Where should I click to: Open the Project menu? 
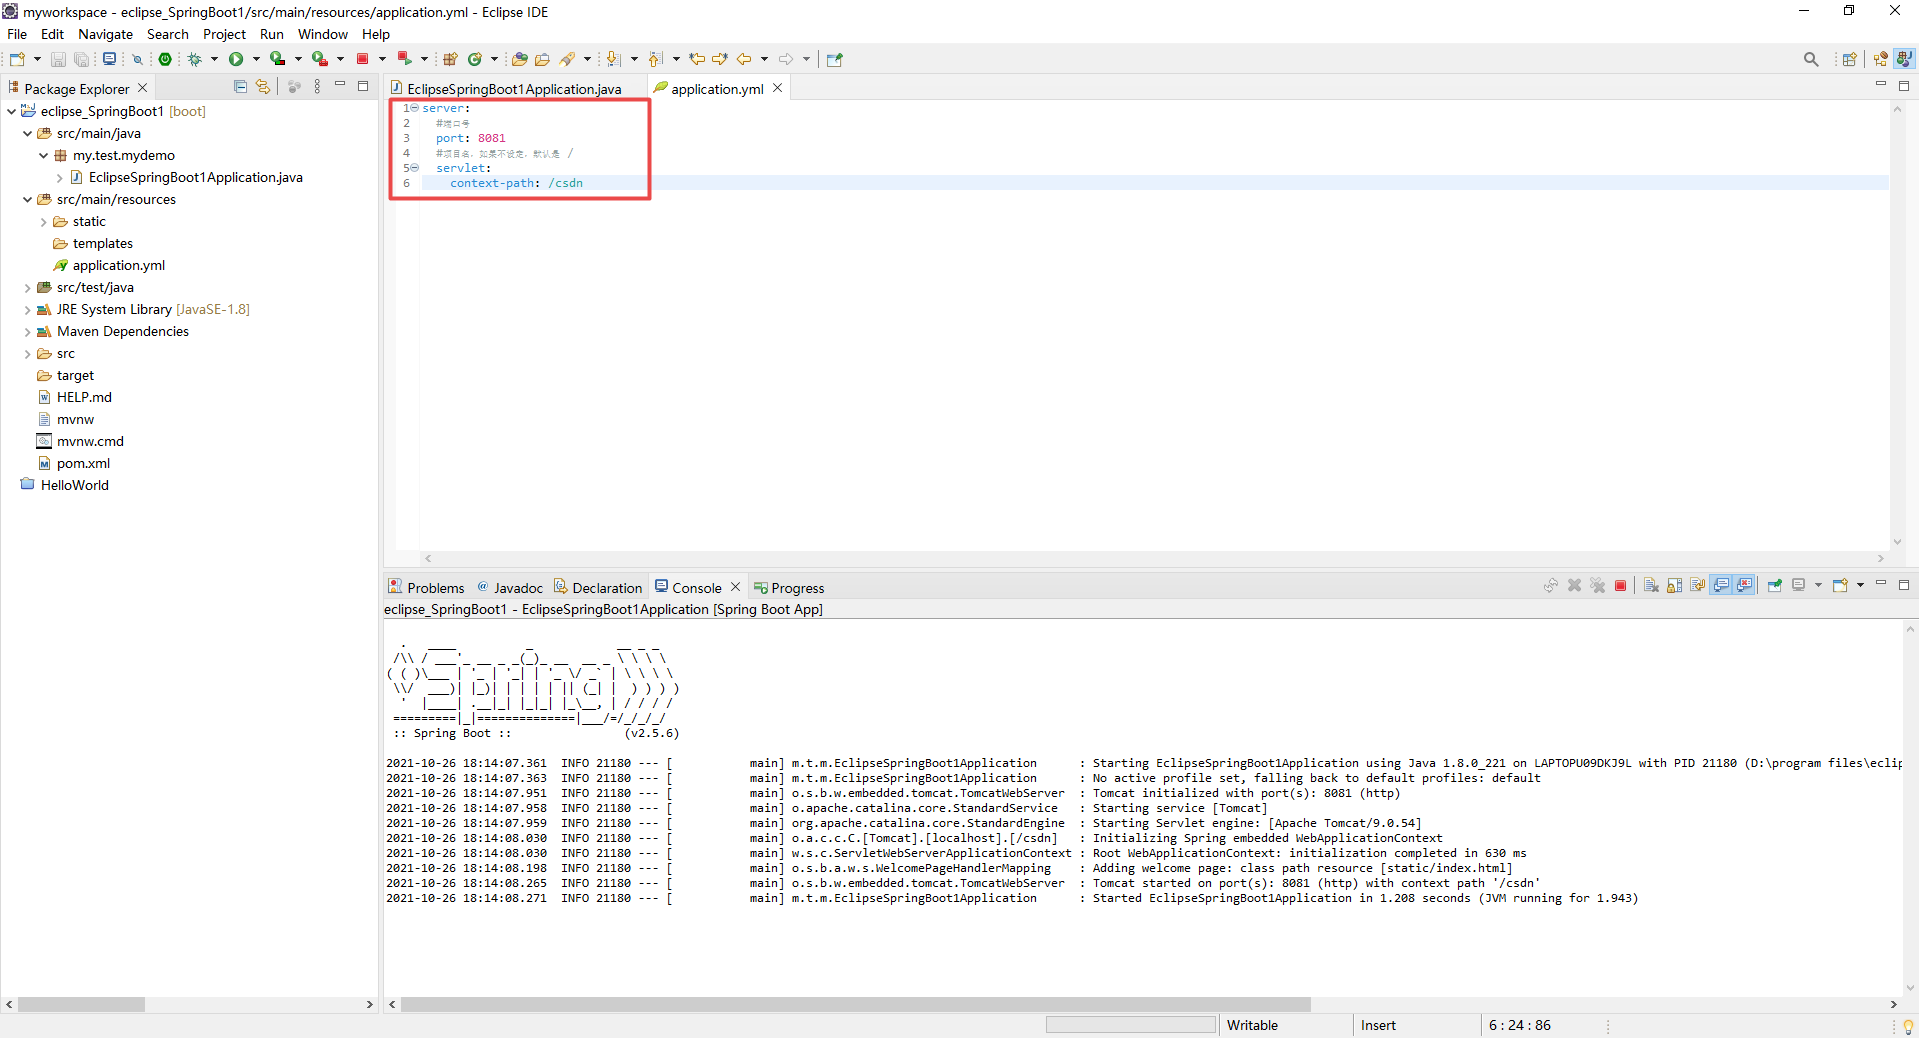pyautogui.click(x=224, y=34)
